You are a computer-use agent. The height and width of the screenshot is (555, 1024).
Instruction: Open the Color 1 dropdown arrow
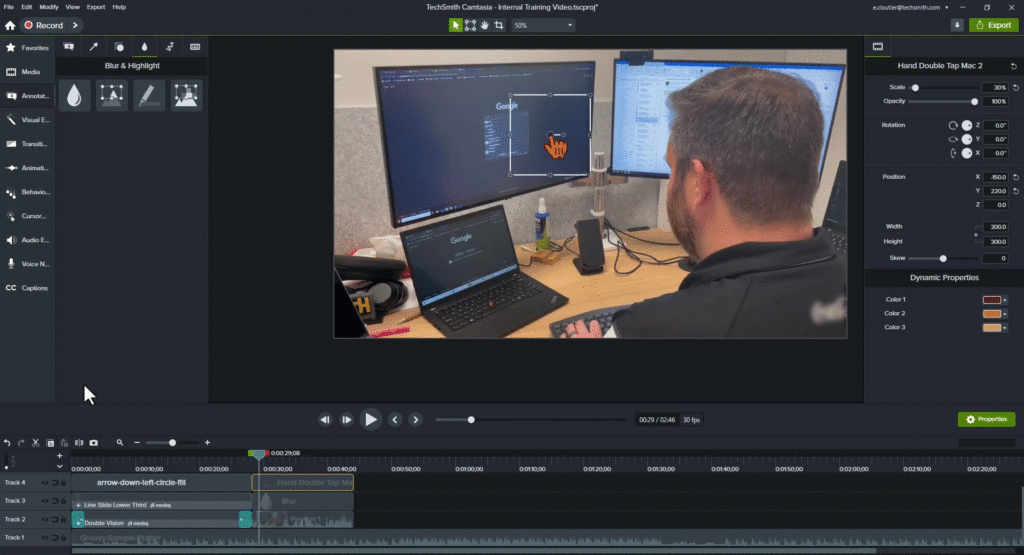[1004, 300]
